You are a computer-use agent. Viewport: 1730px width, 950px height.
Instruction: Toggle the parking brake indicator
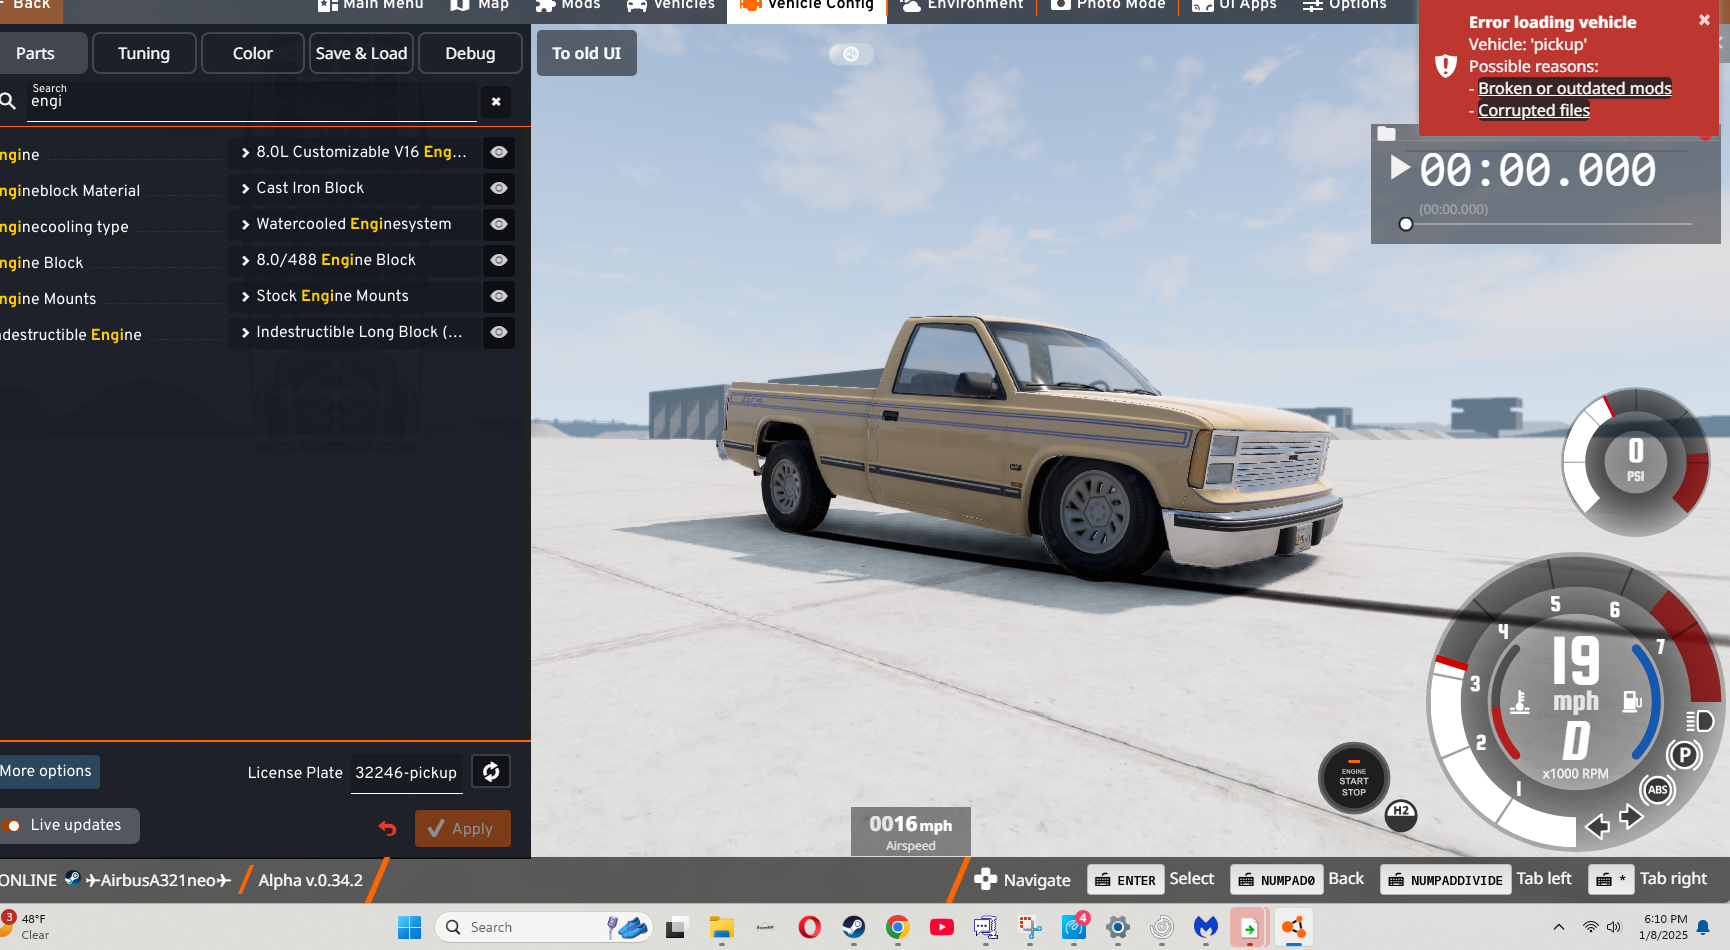(1684, 755)
